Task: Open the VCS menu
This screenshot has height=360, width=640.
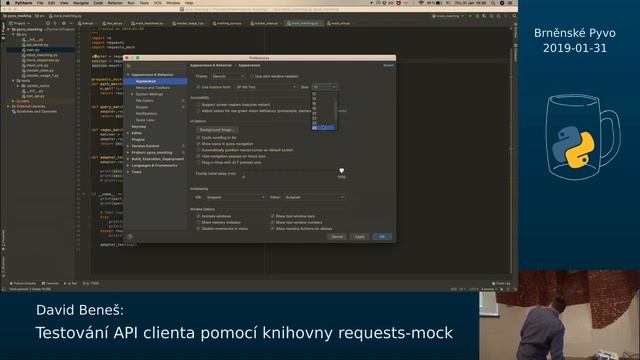Action: (x=158, y=3)
